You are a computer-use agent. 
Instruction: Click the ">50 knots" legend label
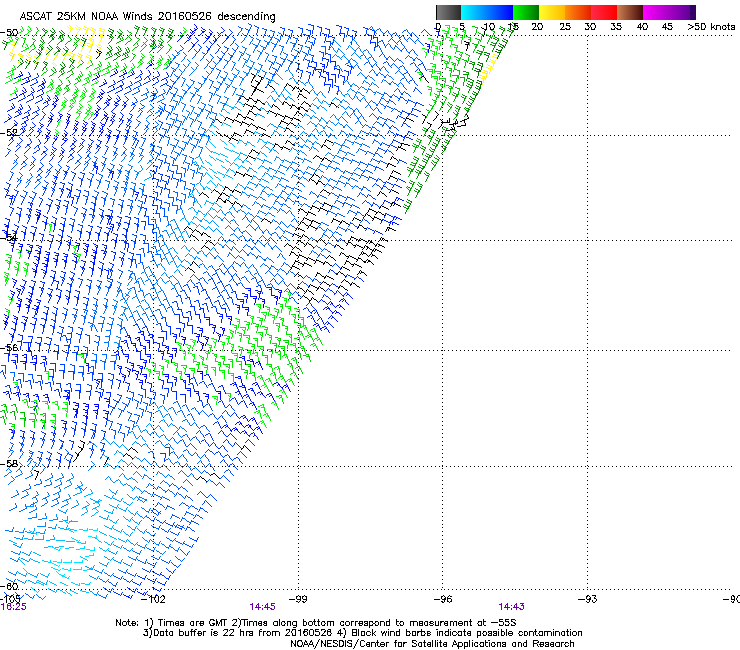click(711, 27)
